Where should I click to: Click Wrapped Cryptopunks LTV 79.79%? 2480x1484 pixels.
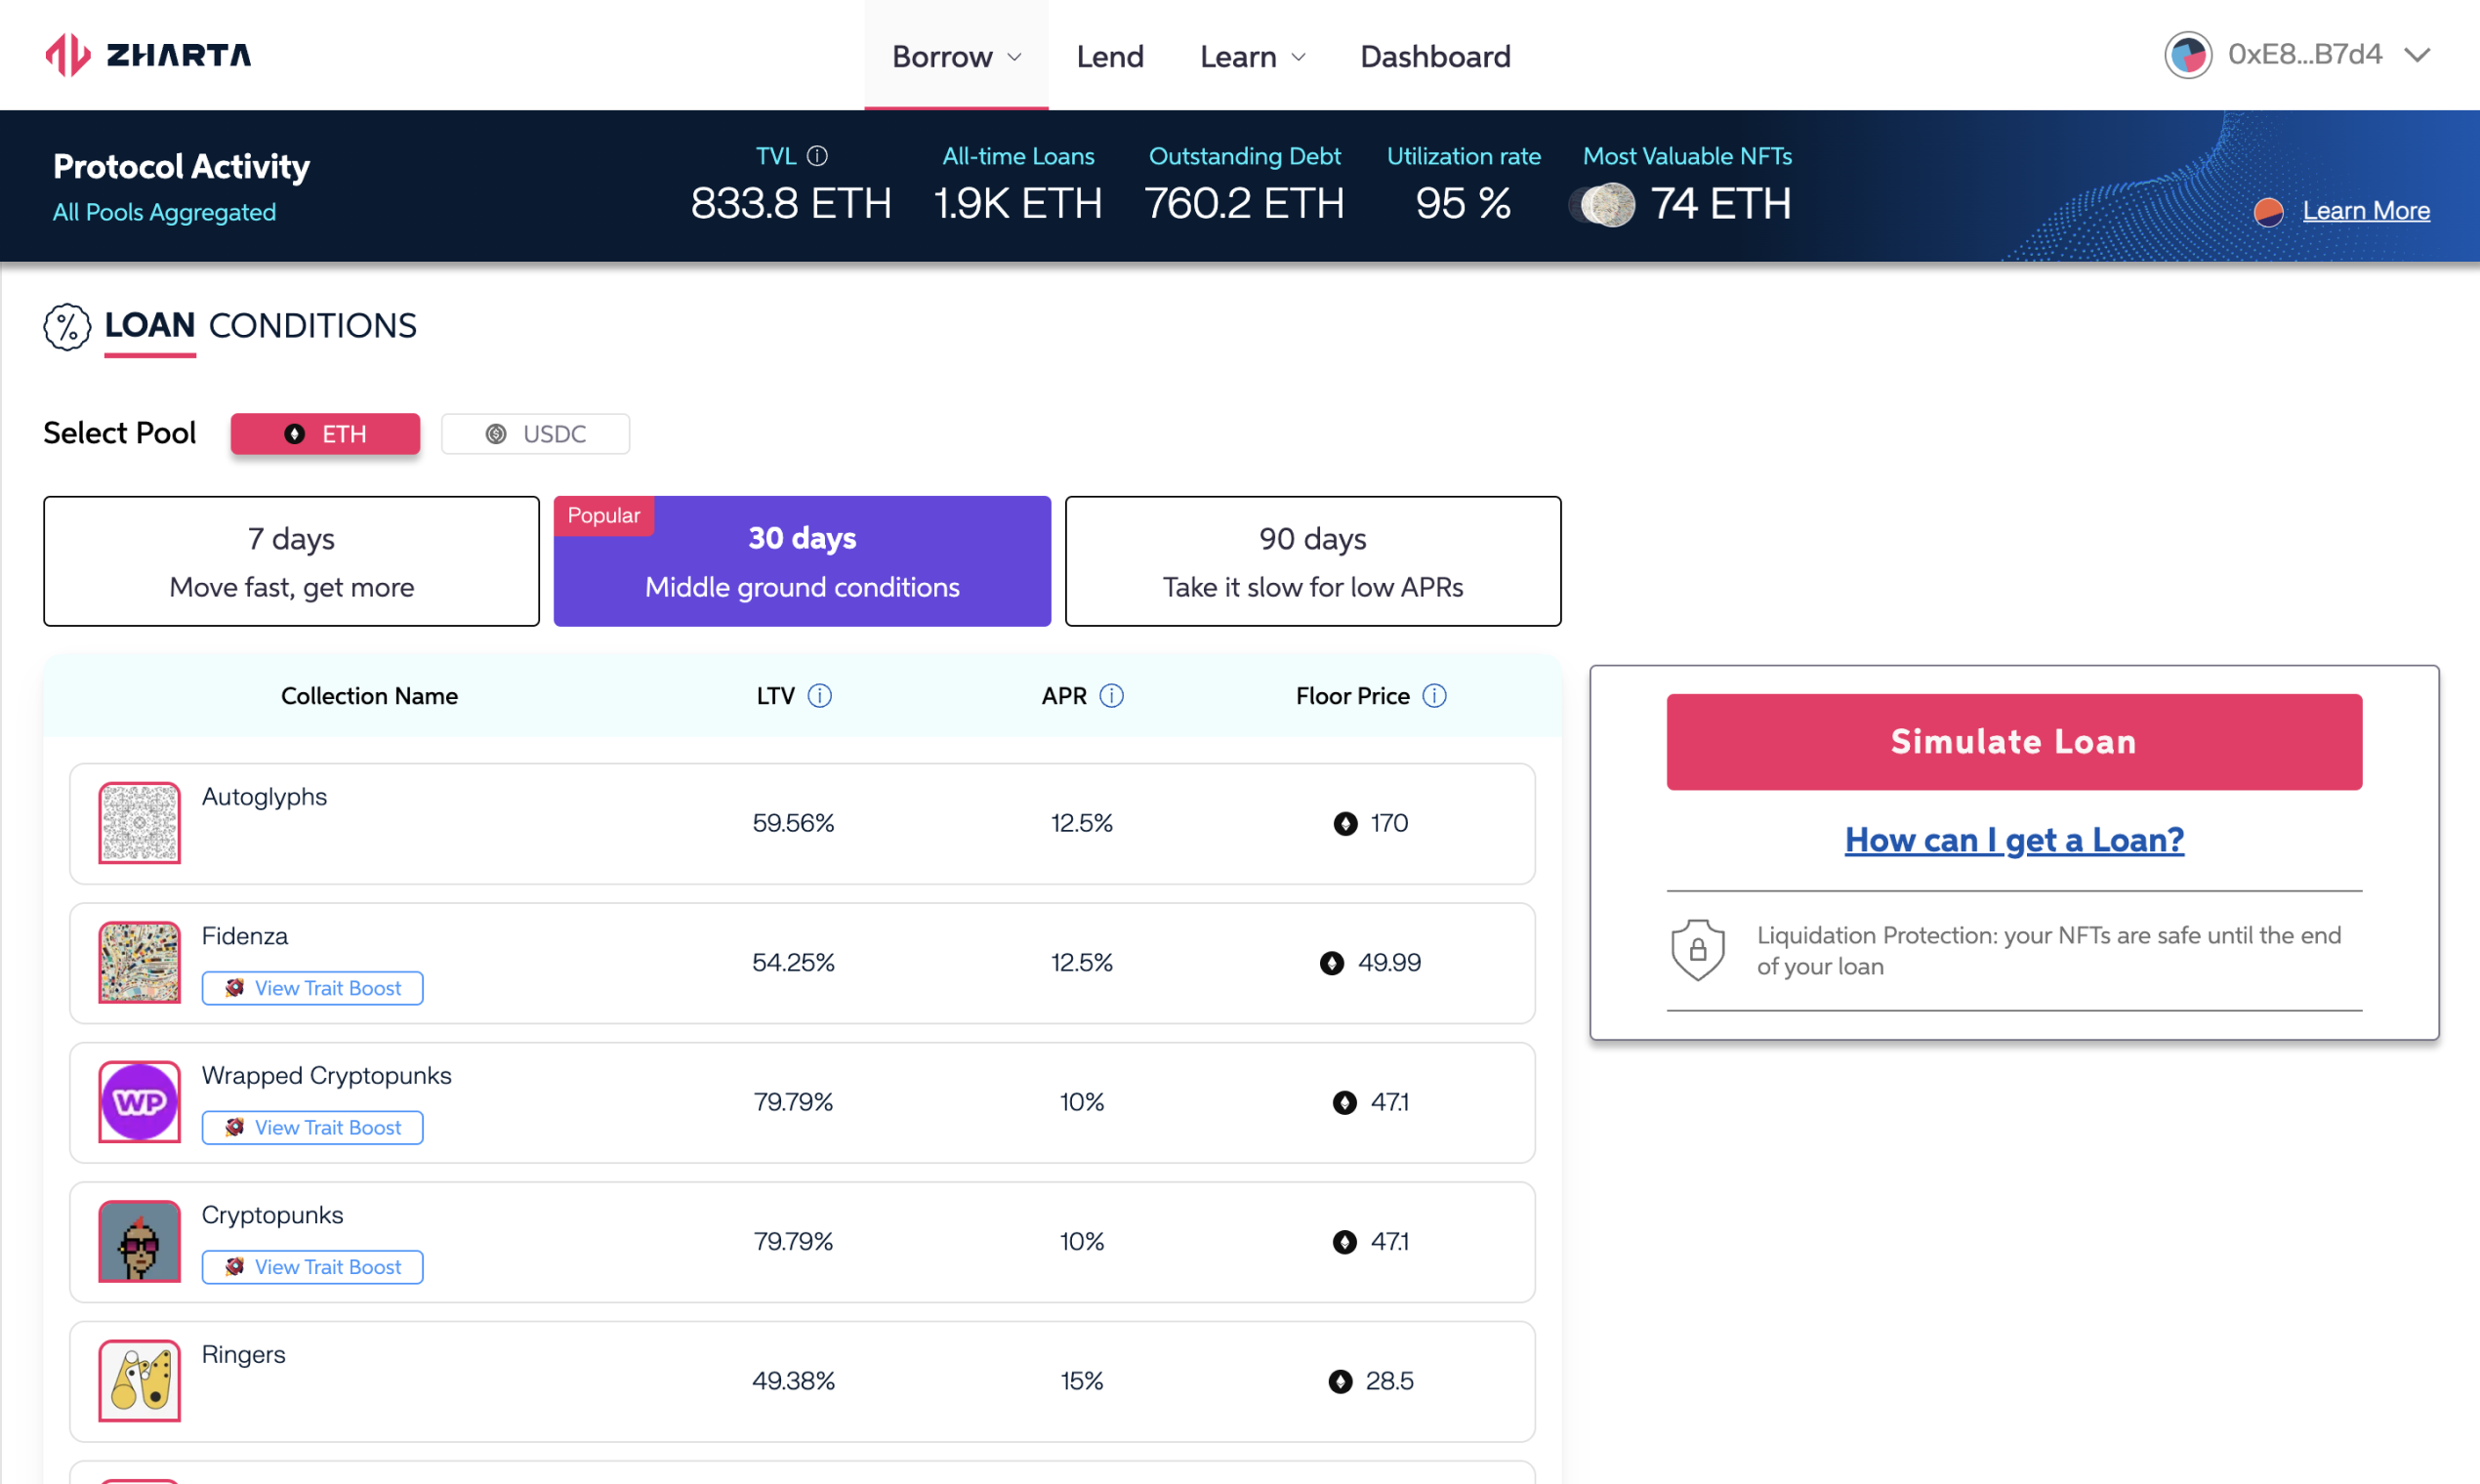pos(793,1102)
